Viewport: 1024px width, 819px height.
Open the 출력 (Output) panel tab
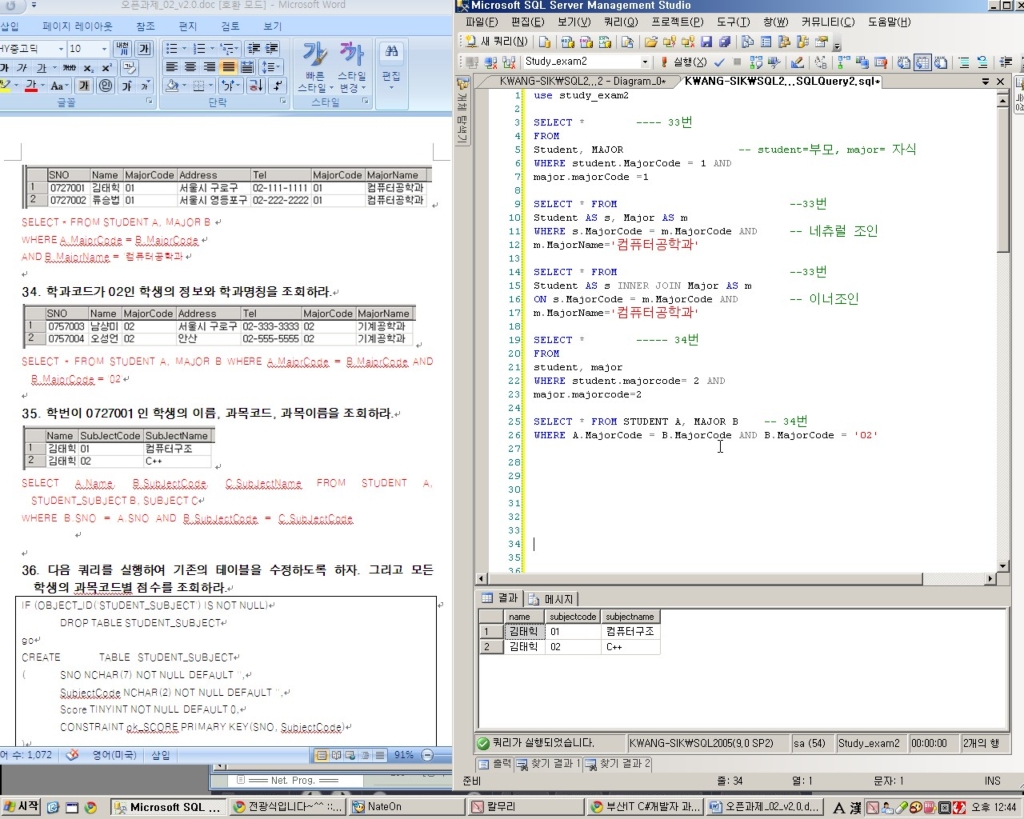[x=494, y=763]
